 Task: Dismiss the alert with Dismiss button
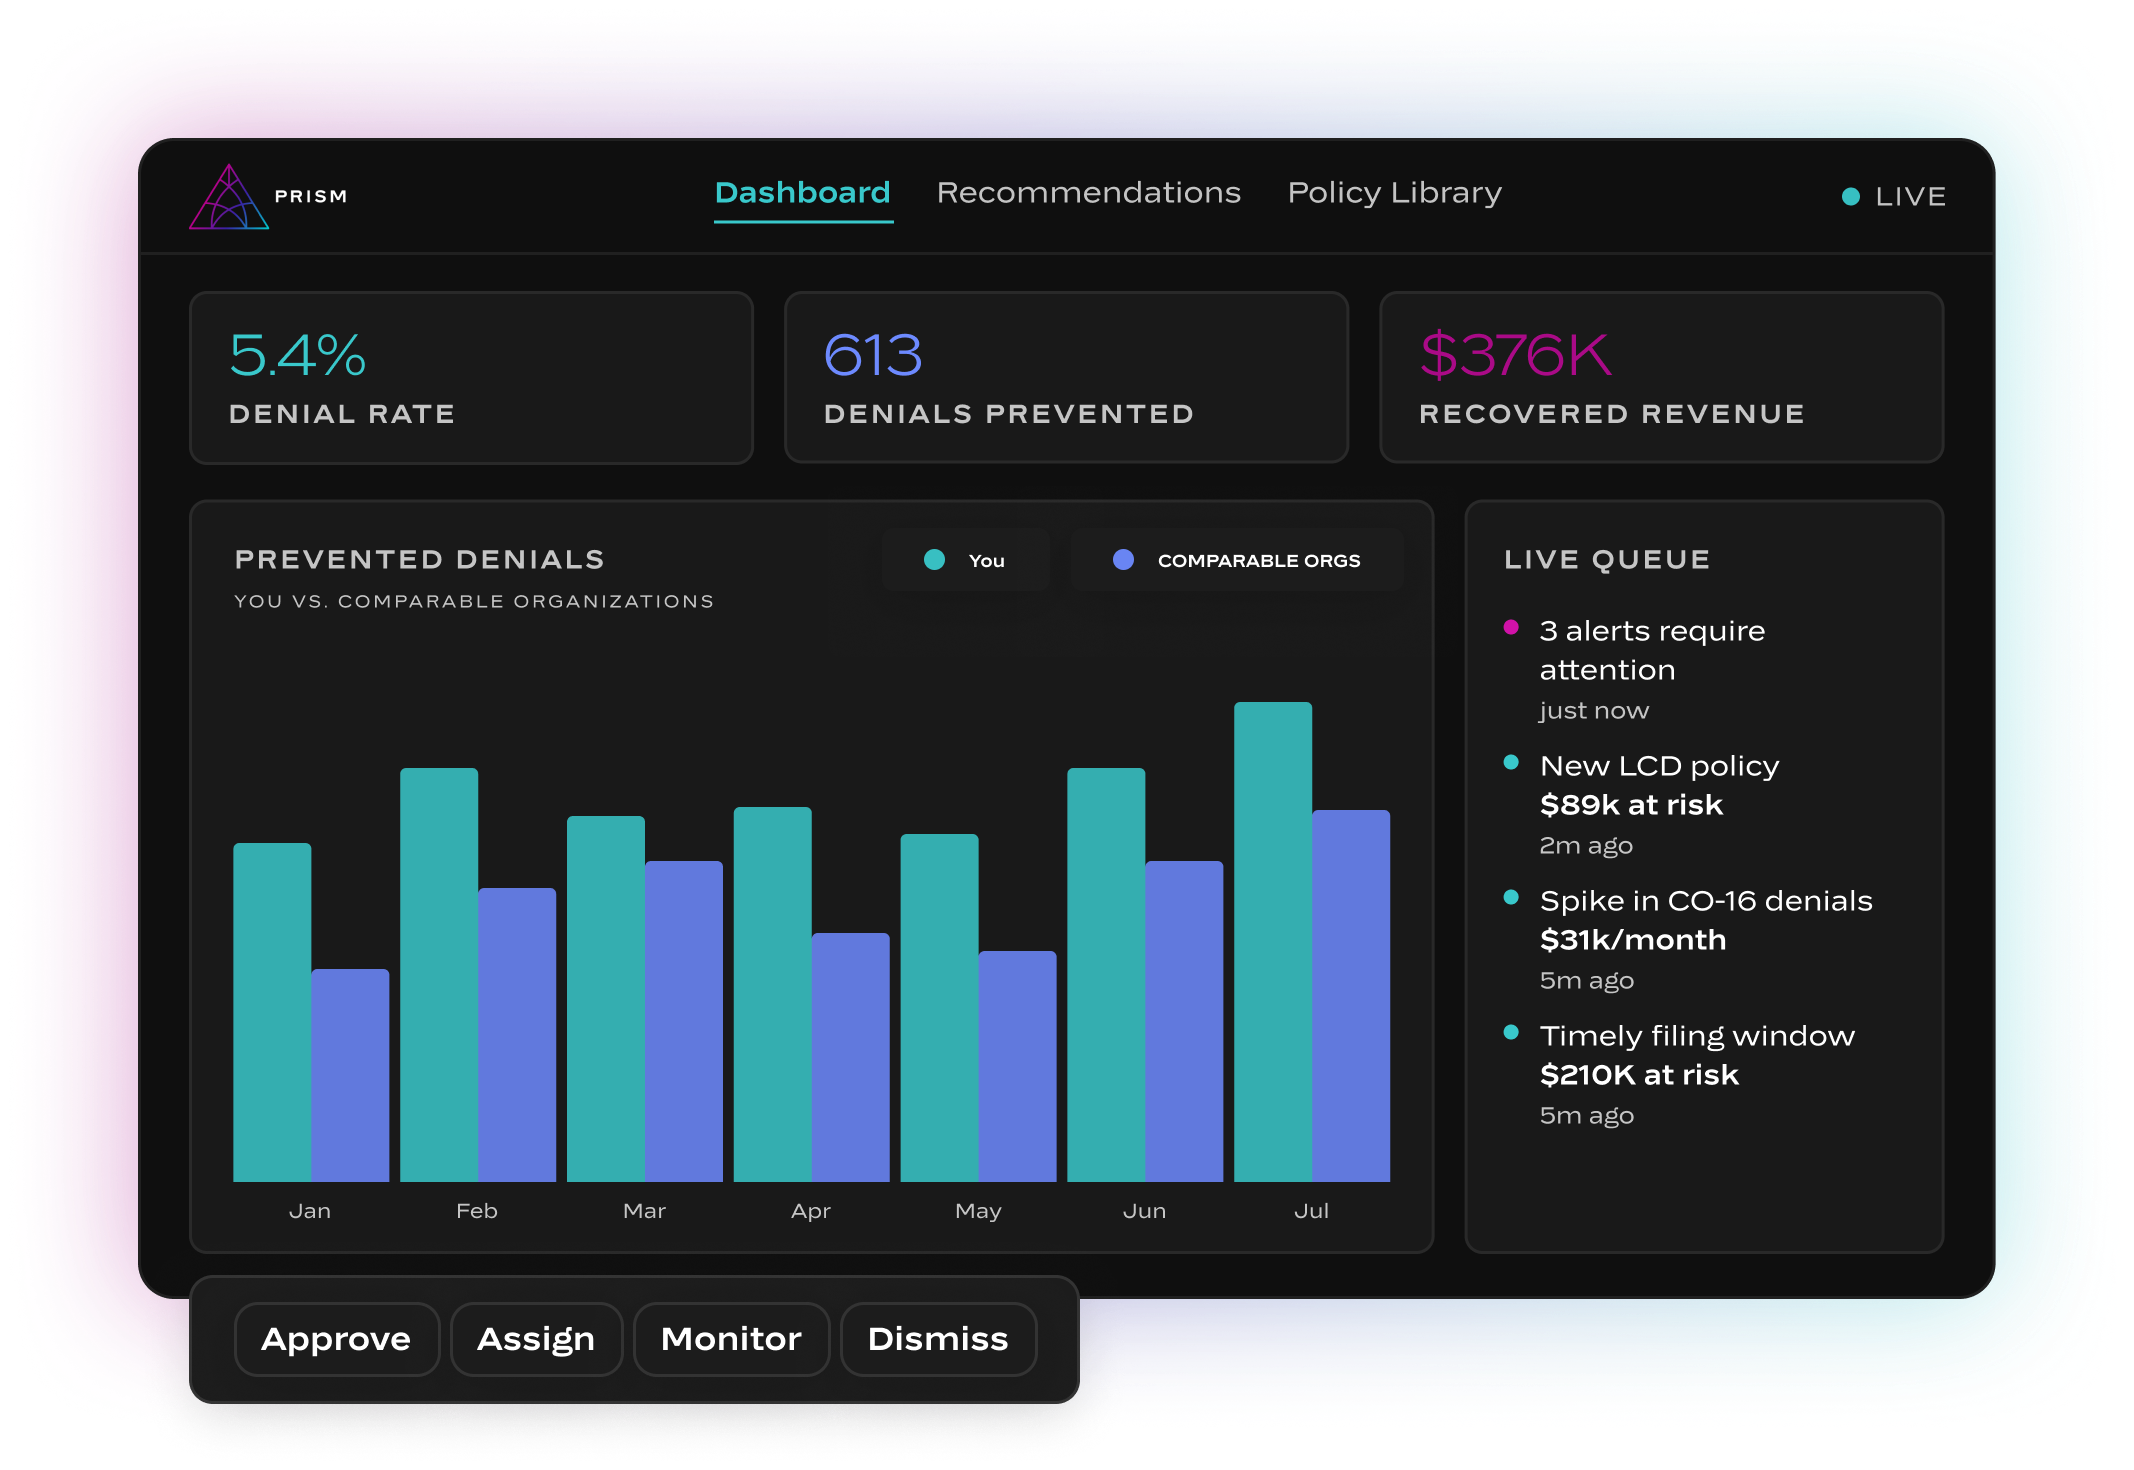tap(938, 1339)
